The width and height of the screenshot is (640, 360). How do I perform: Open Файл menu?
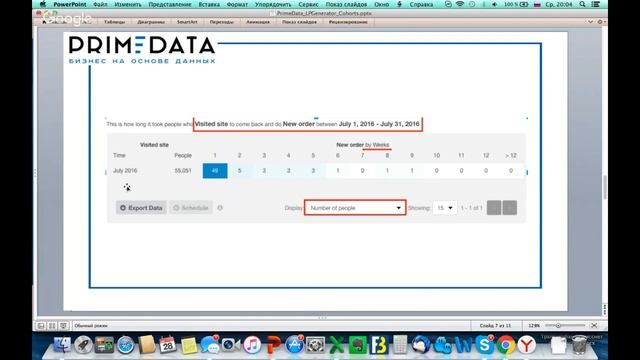[x=100, y=4]
